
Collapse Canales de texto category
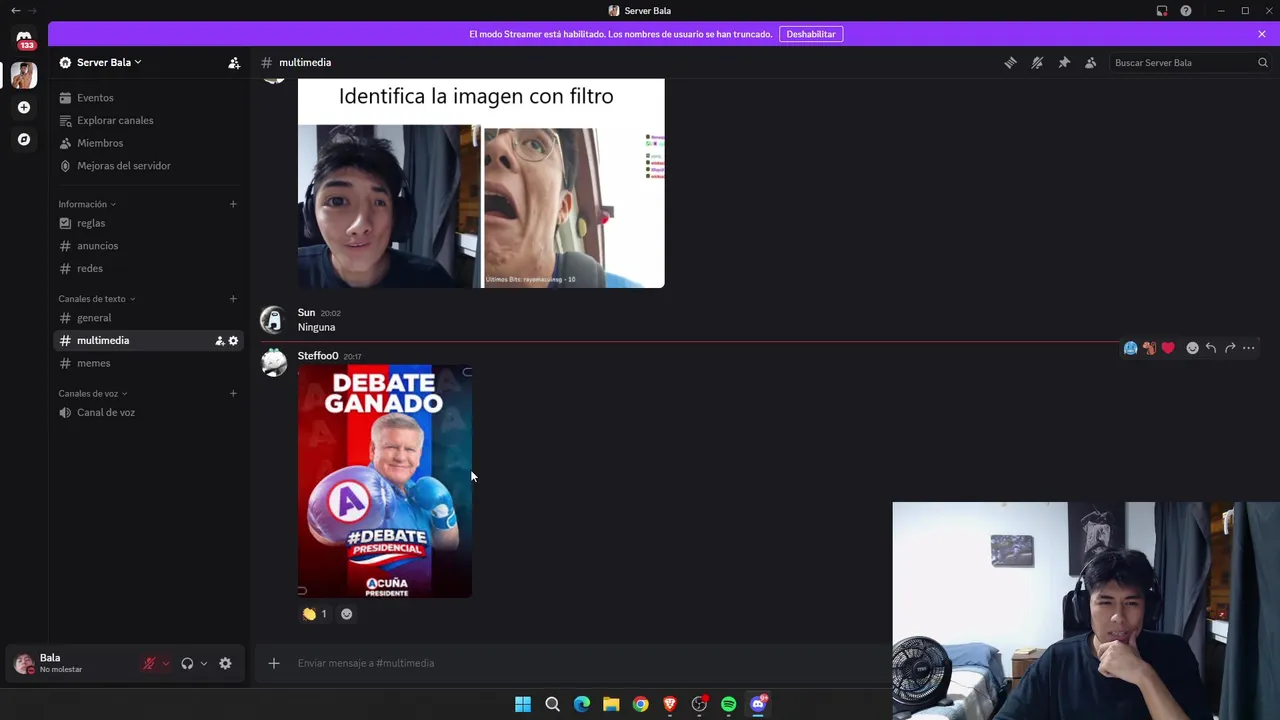point(96,299)
